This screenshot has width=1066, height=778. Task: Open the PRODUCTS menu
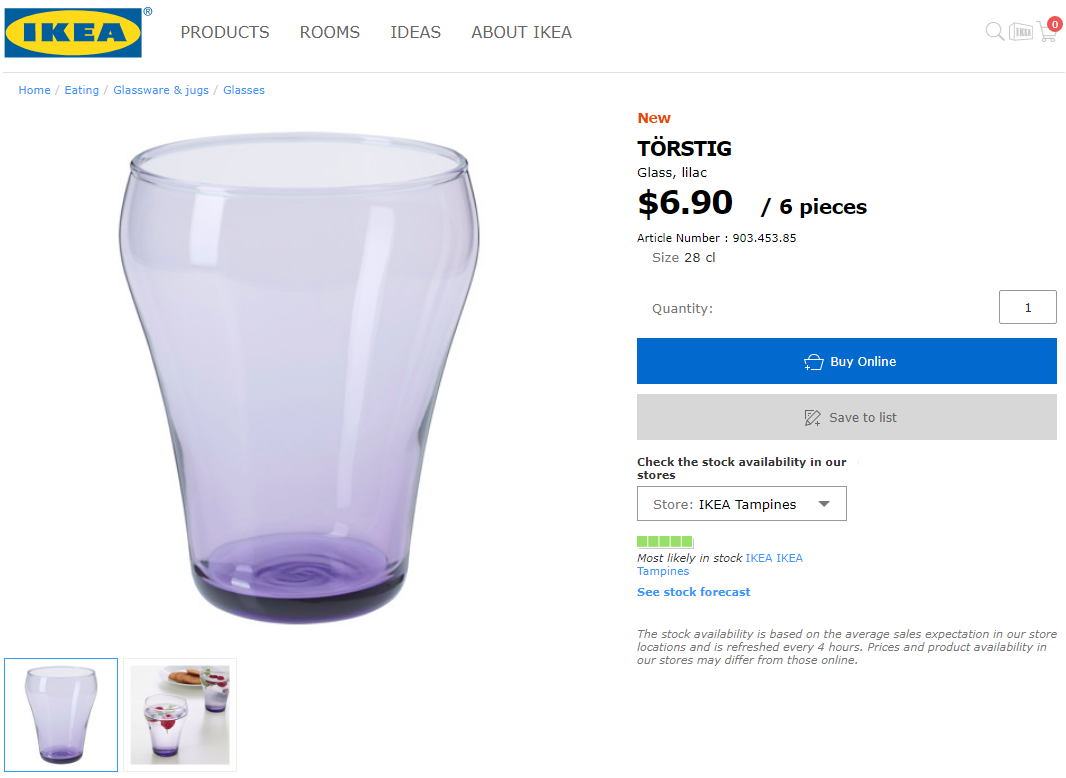point(224,32)
